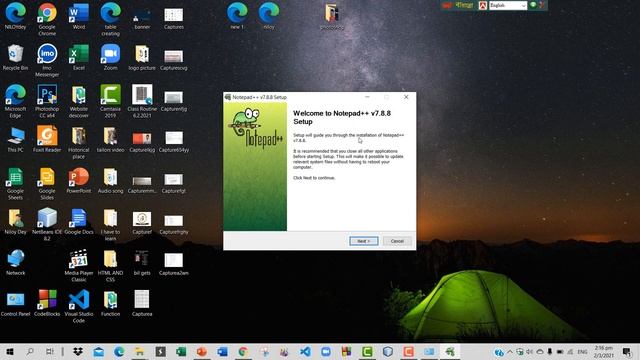Open the Network desktop icon
This screenshot has width=640, height=360.
(x=16, y=262)
